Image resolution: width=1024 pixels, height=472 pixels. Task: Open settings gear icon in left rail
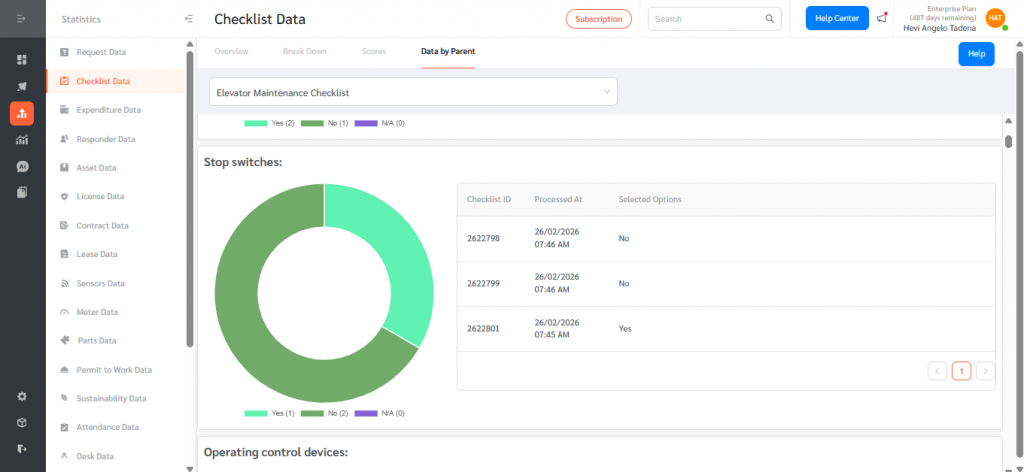(22, 396)
